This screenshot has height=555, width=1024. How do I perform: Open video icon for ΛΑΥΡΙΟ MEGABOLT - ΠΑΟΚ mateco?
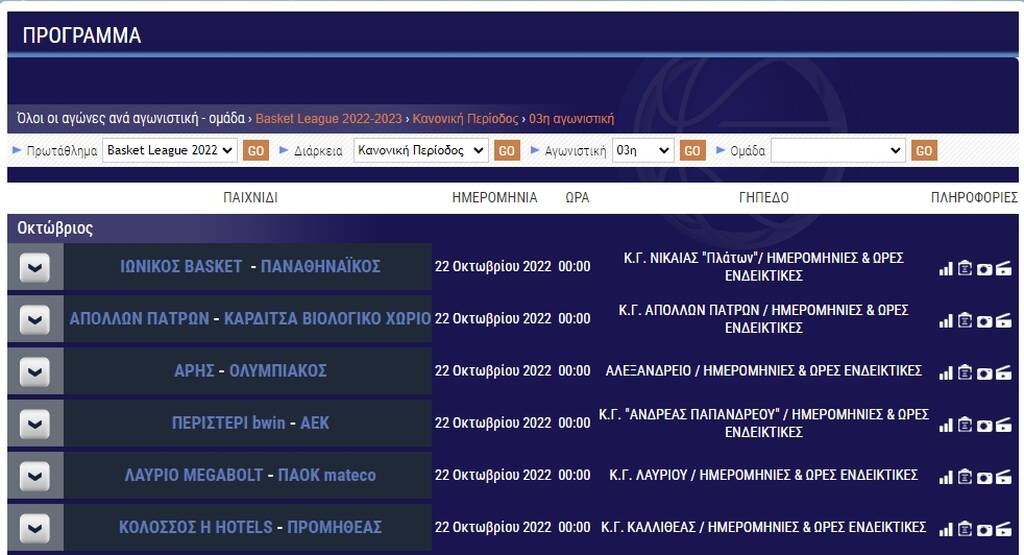coord(1003,477)
